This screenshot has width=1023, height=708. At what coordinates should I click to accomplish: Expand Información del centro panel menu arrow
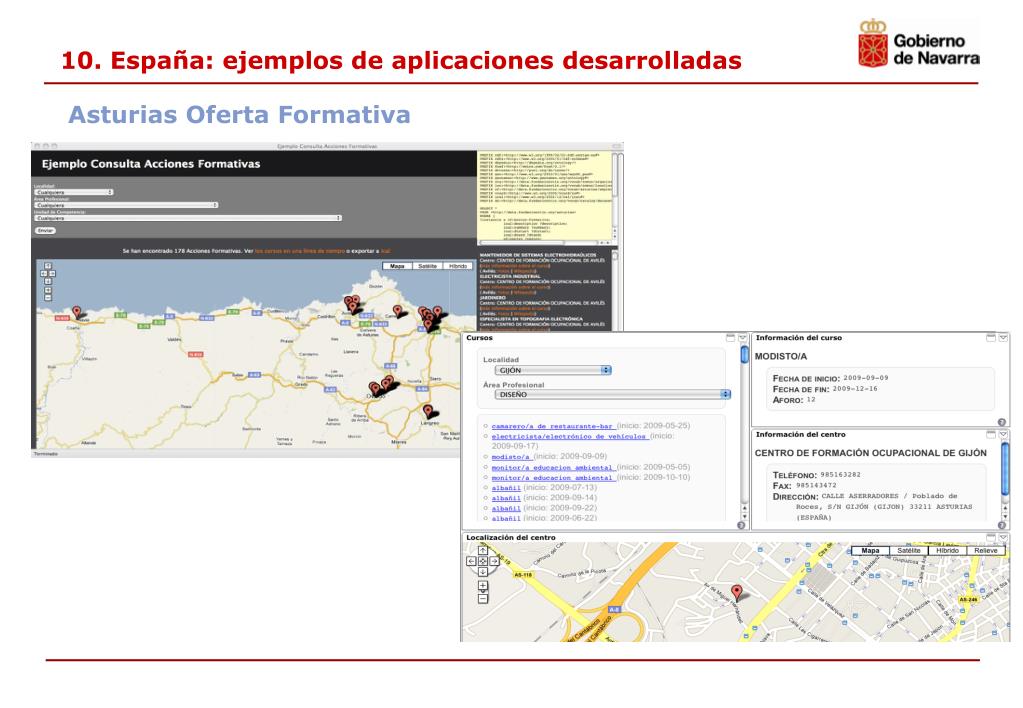[x=1003, y=435]
